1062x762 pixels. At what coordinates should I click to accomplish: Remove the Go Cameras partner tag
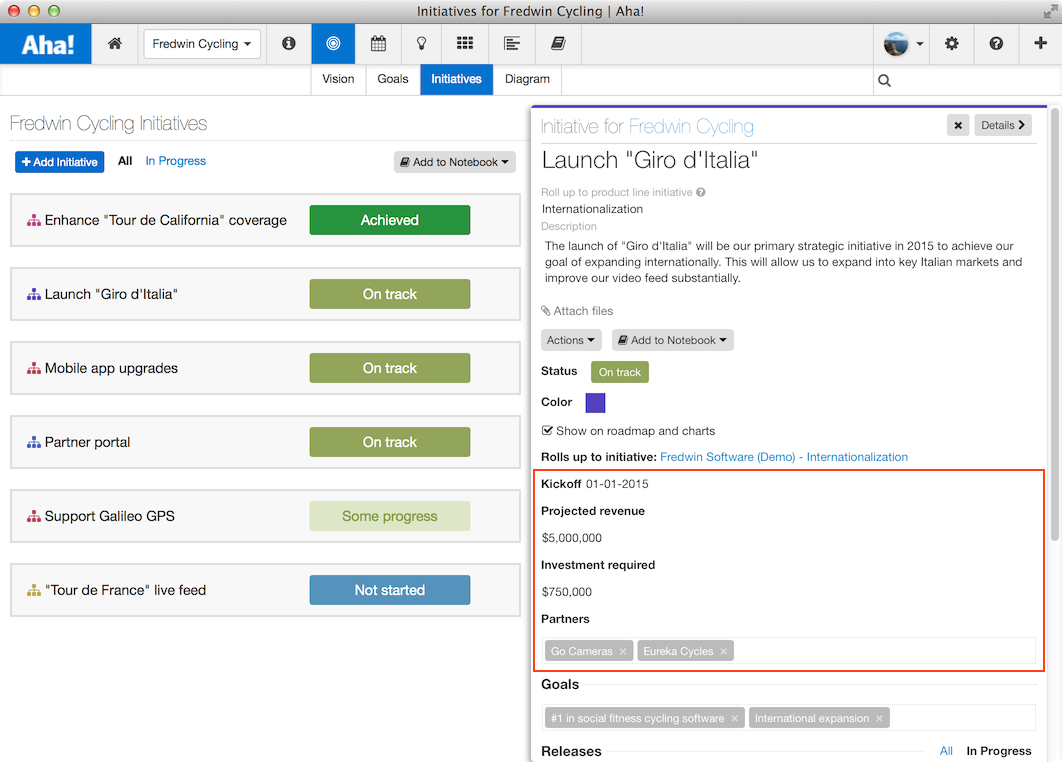622,652
